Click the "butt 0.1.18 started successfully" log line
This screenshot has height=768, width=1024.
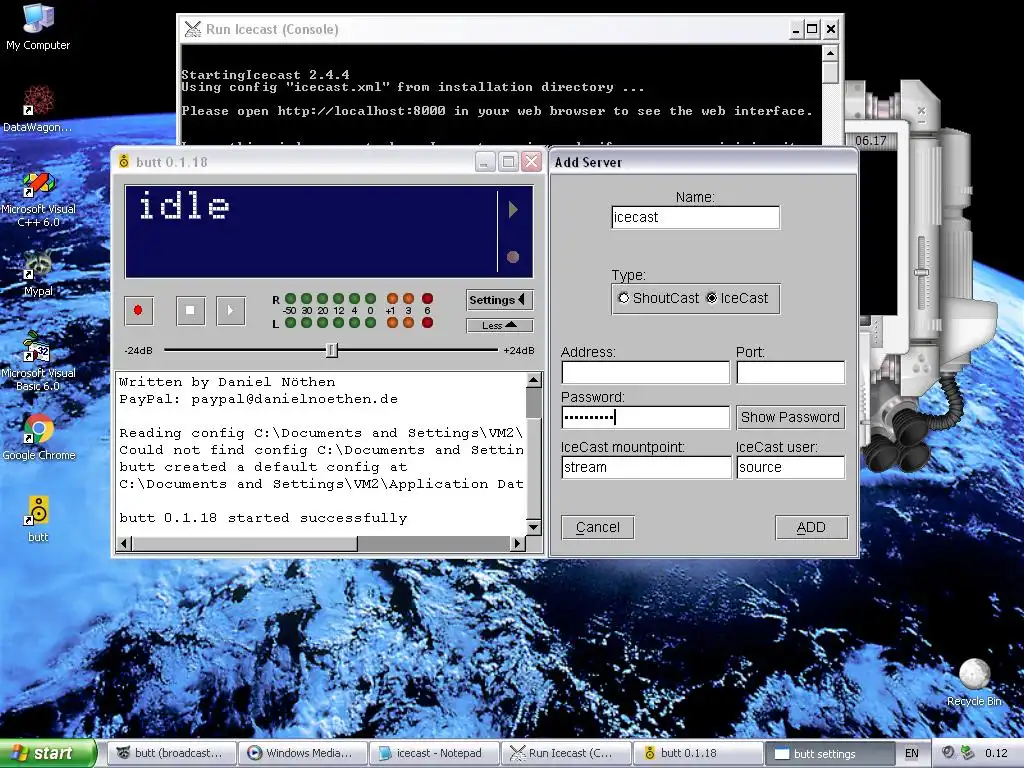click(x=263, y=518)
